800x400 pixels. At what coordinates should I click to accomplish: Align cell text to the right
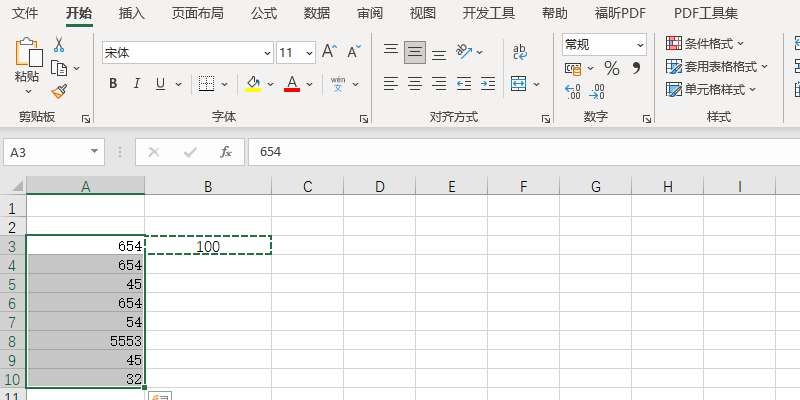[x=439, y=83]
